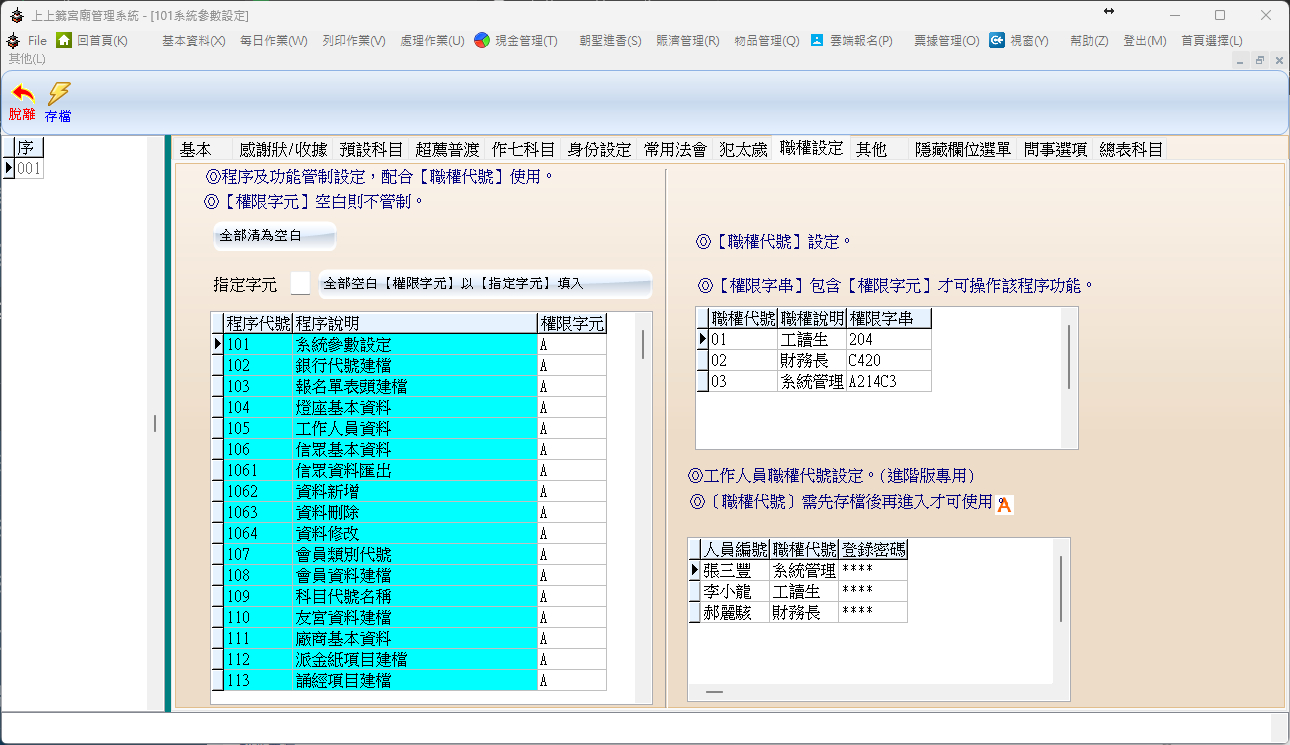This screenshot has width=1290, height=745.
Task: Open the 隱藏欄位選單 tab
Action: 964,149
